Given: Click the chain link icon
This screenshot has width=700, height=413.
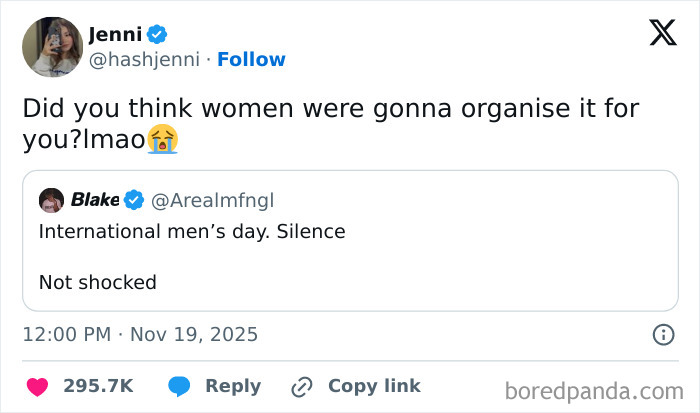Looking at the screenshot, I should tap(301, 386).
